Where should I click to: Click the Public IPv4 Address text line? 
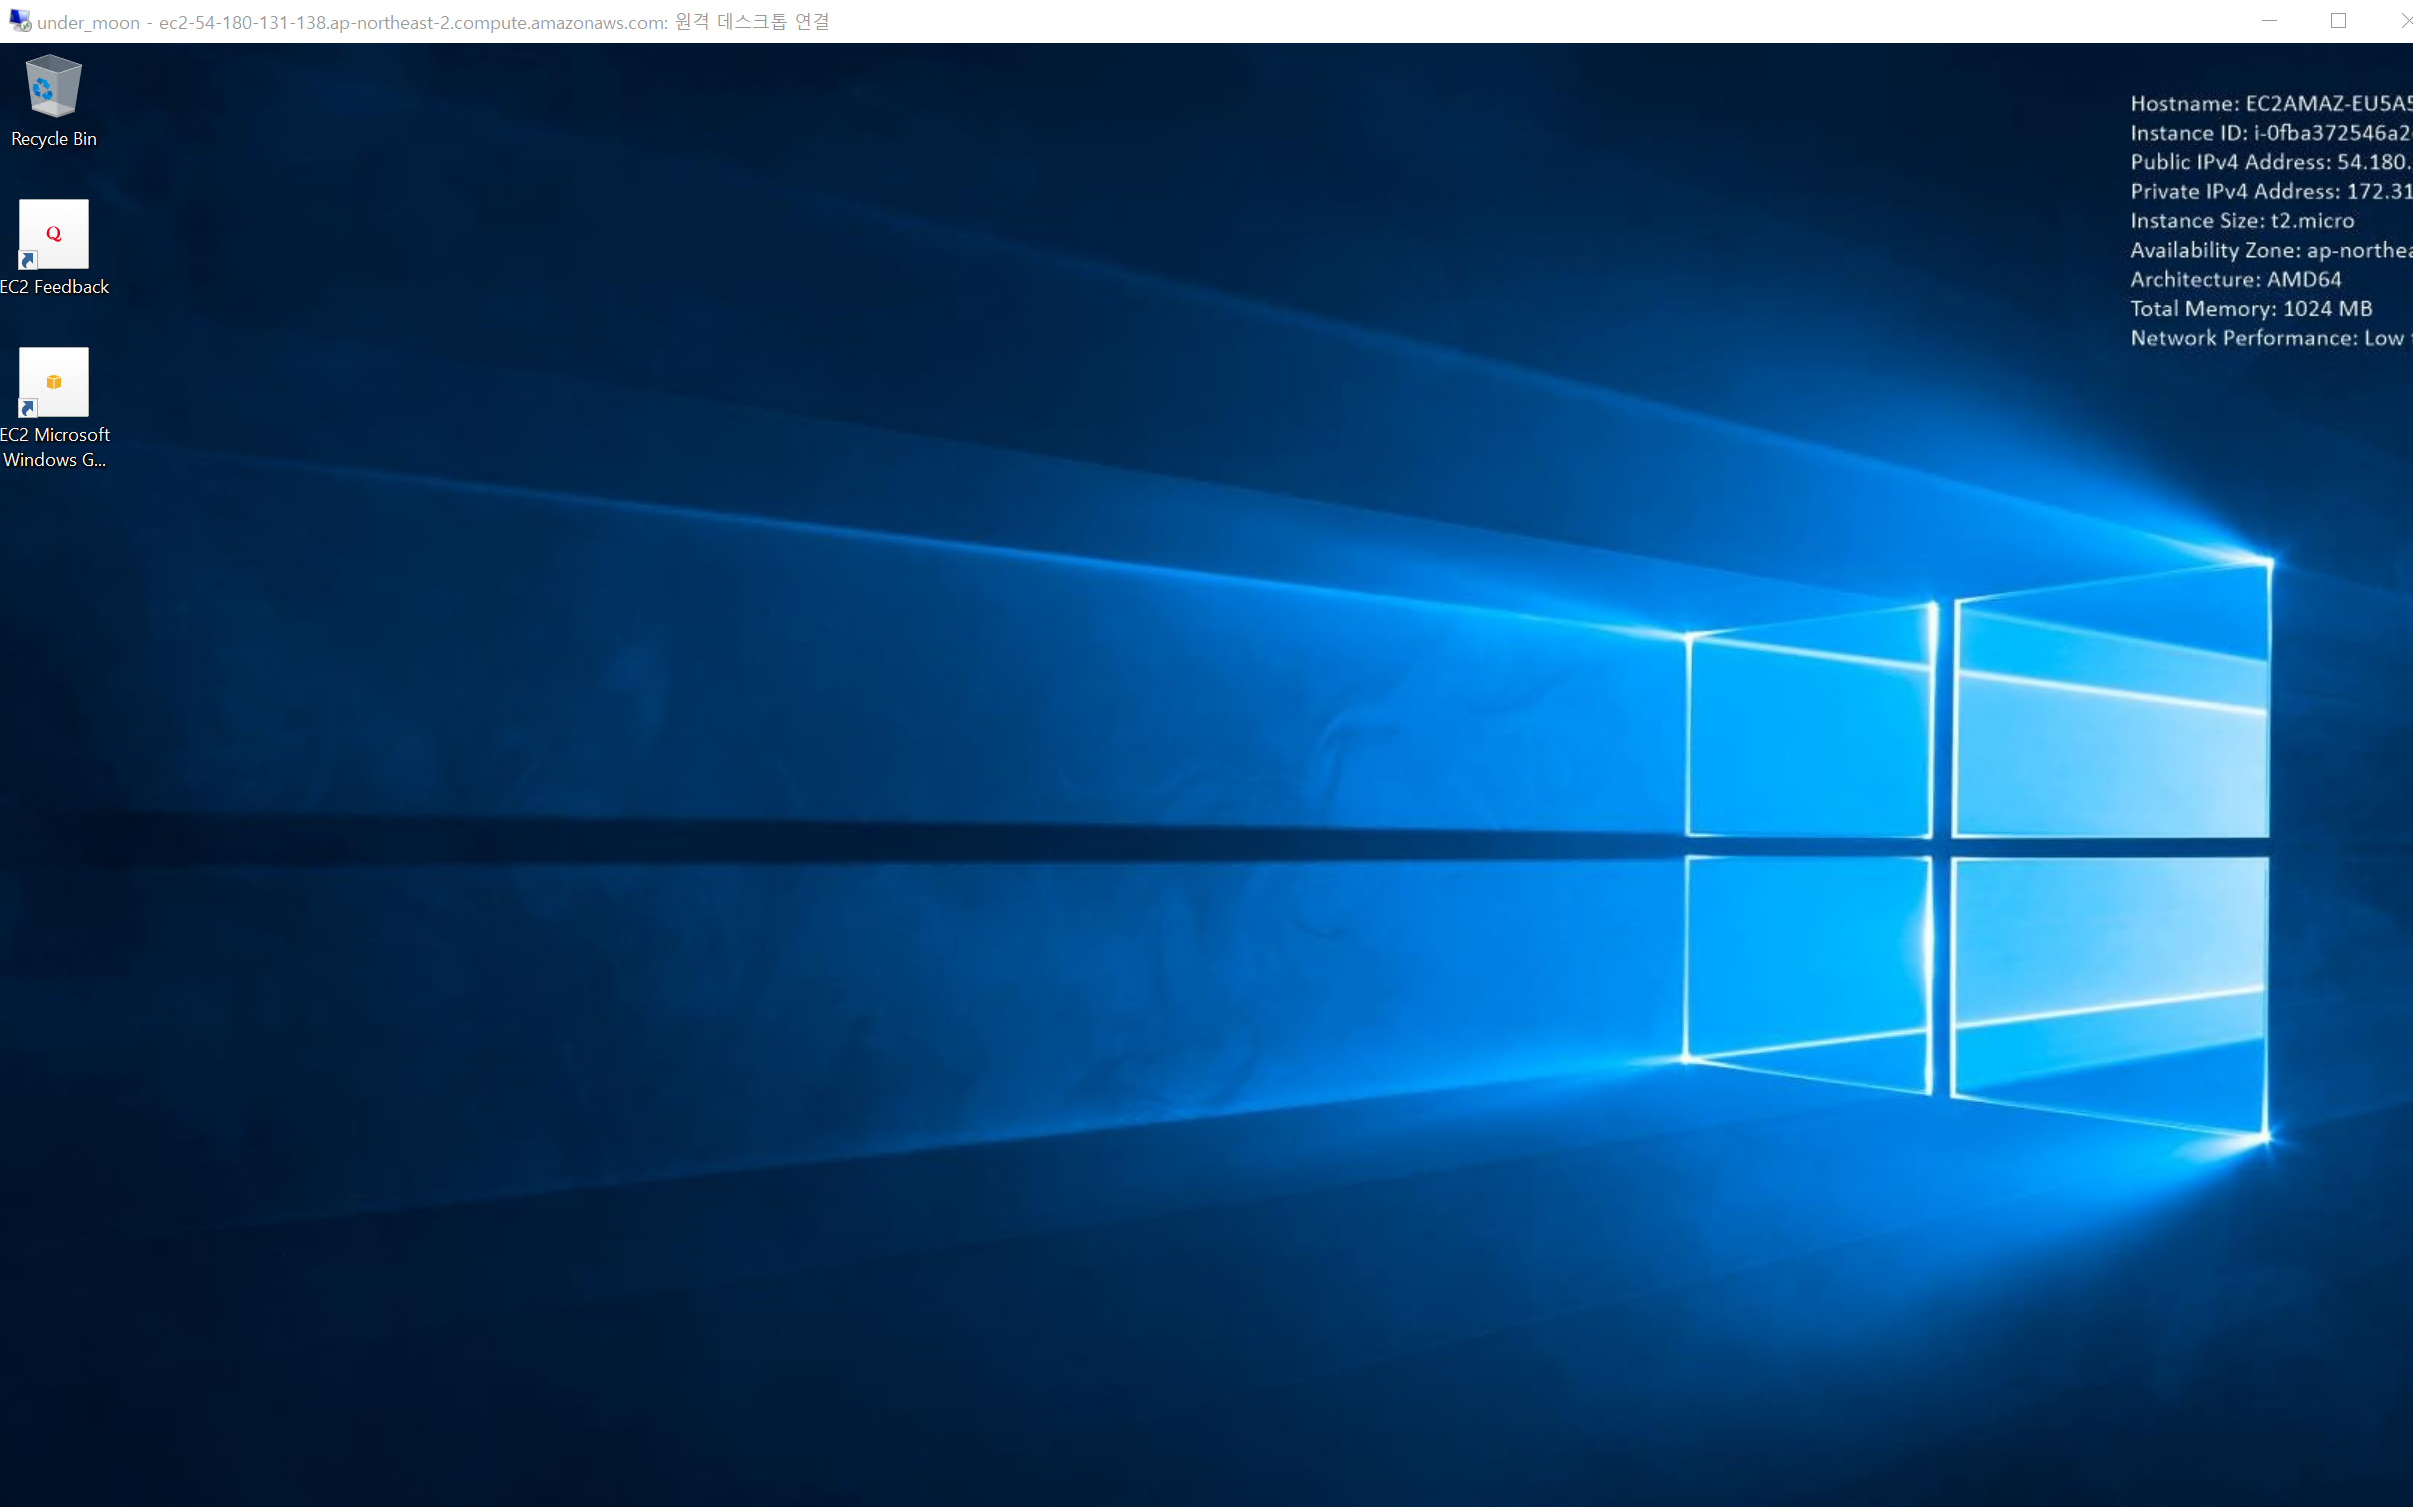coord(2268,162)
